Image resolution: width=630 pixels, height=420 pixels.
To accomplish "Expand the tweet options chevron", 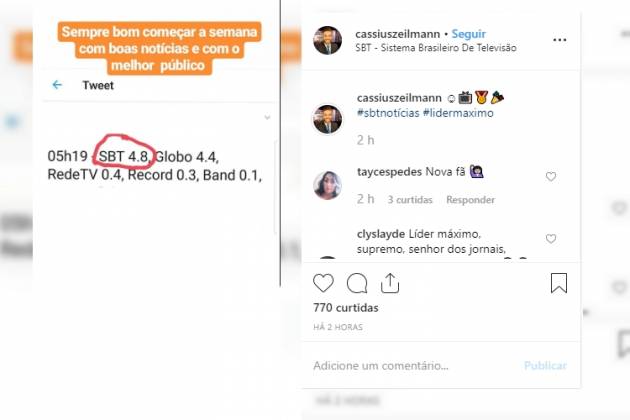I will click(x=267, y=117).
